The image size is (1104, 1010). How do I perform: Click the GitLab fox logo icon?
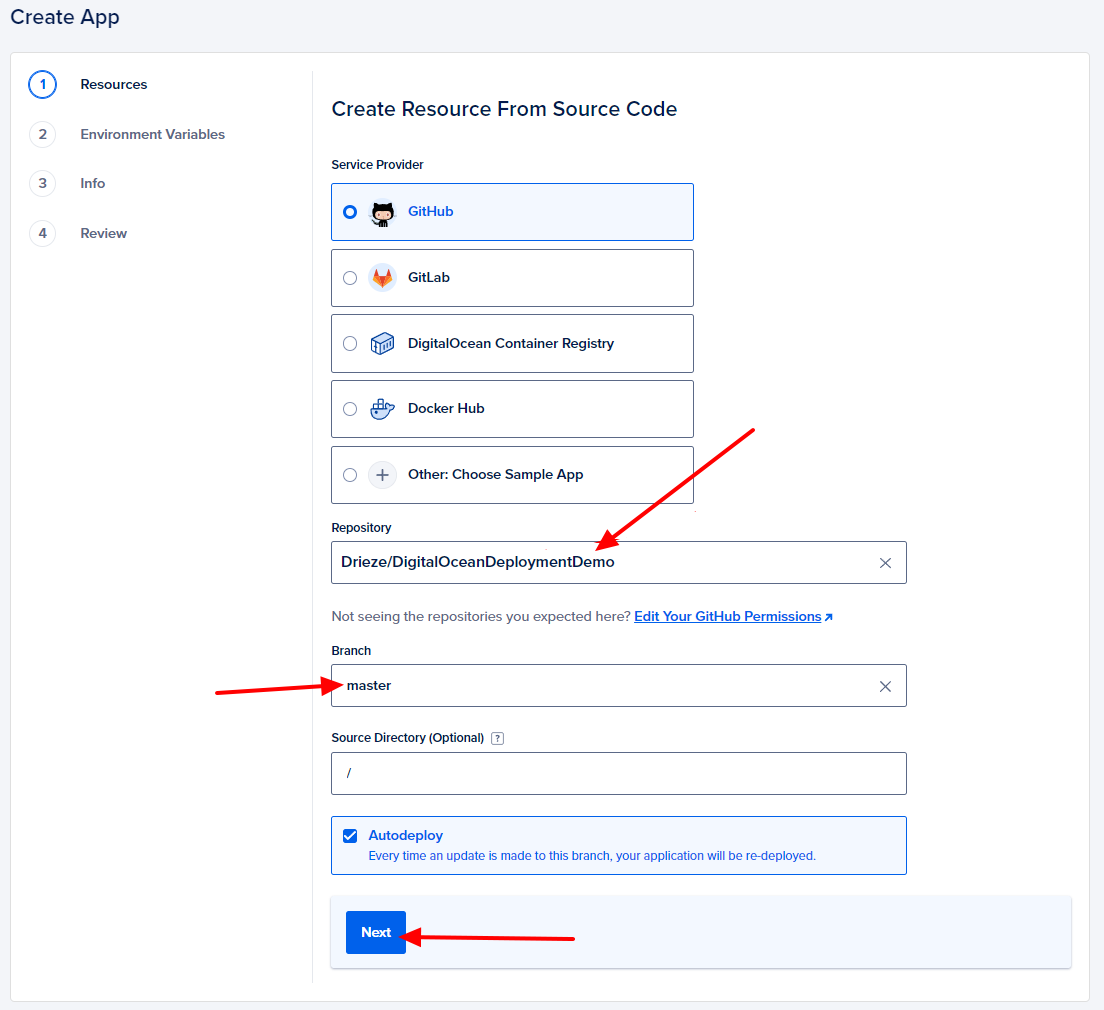[382, 278]
